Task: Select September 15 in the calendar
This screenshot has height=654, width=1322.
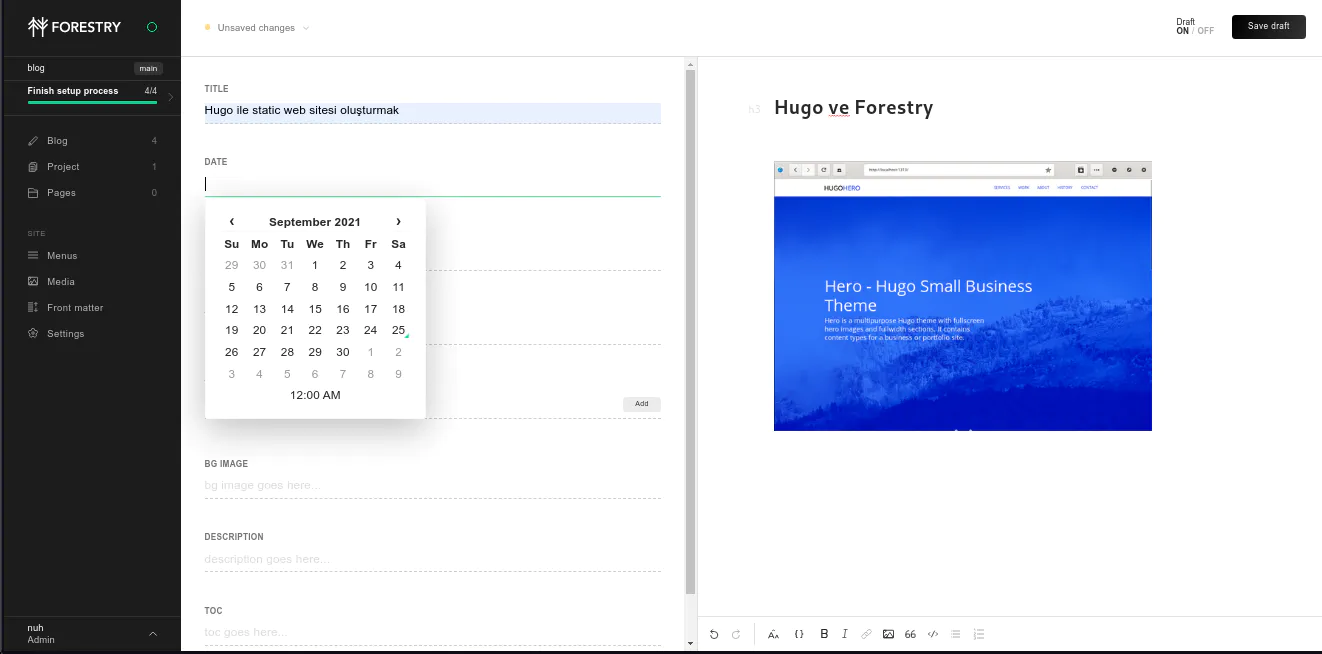Action: click(x=315, y=309)
